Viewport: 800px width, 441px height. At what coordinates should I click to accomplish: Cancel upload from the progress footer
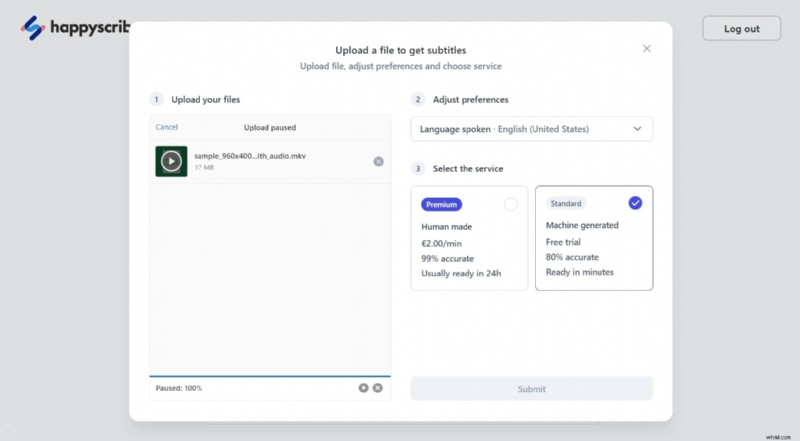coord(378,388)
